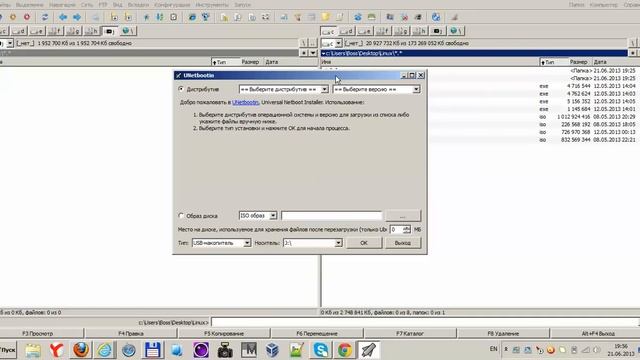Click the orange circle toolbar icon
The image size is (640, 360).
(x=13, y=17)
